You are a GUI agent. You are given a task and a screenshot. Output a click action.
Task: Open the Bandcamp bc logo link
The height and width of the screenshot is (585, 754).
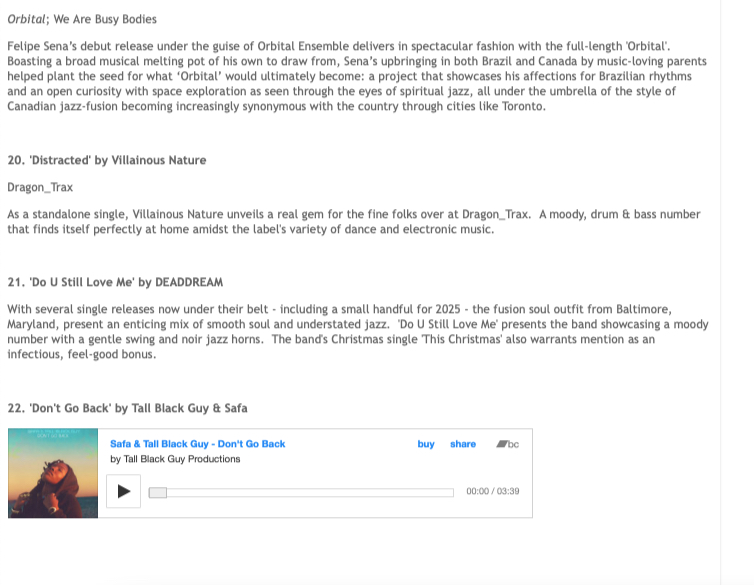coord(507,444)
